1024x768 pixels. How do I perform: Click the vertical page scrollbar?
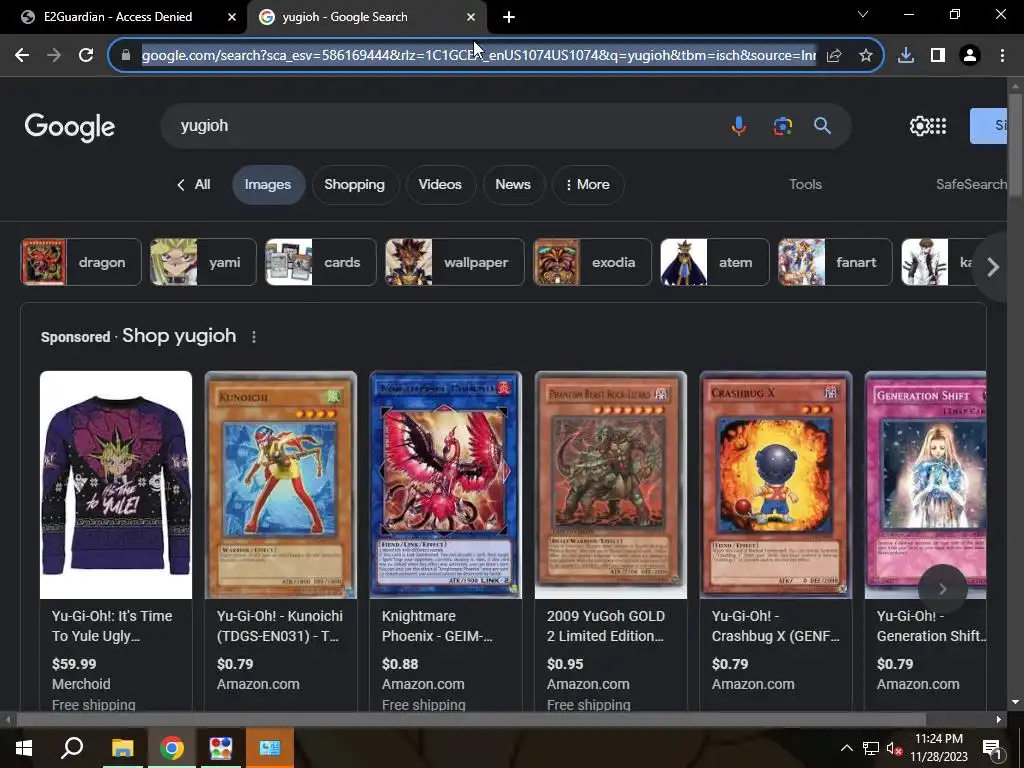click(x=1015, y=144)
